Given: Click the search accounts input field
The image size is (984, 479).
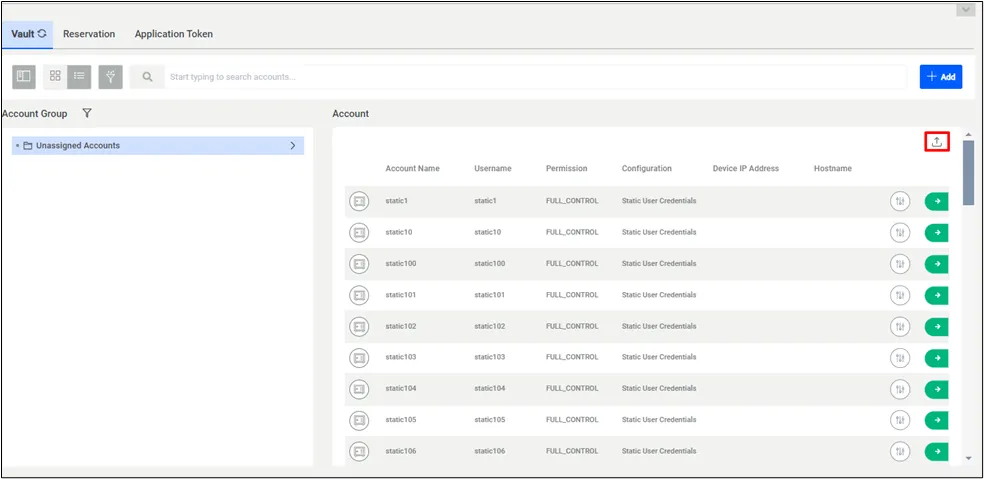Looking at the screenshot, I should tap(537, 77).
